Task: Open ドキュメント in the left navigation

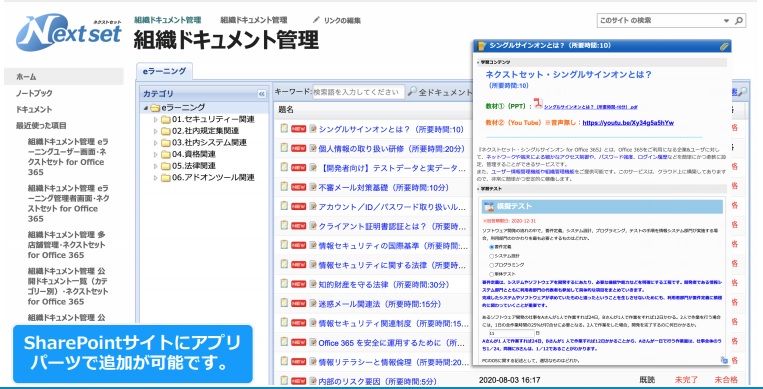Action: click(34, 109)
